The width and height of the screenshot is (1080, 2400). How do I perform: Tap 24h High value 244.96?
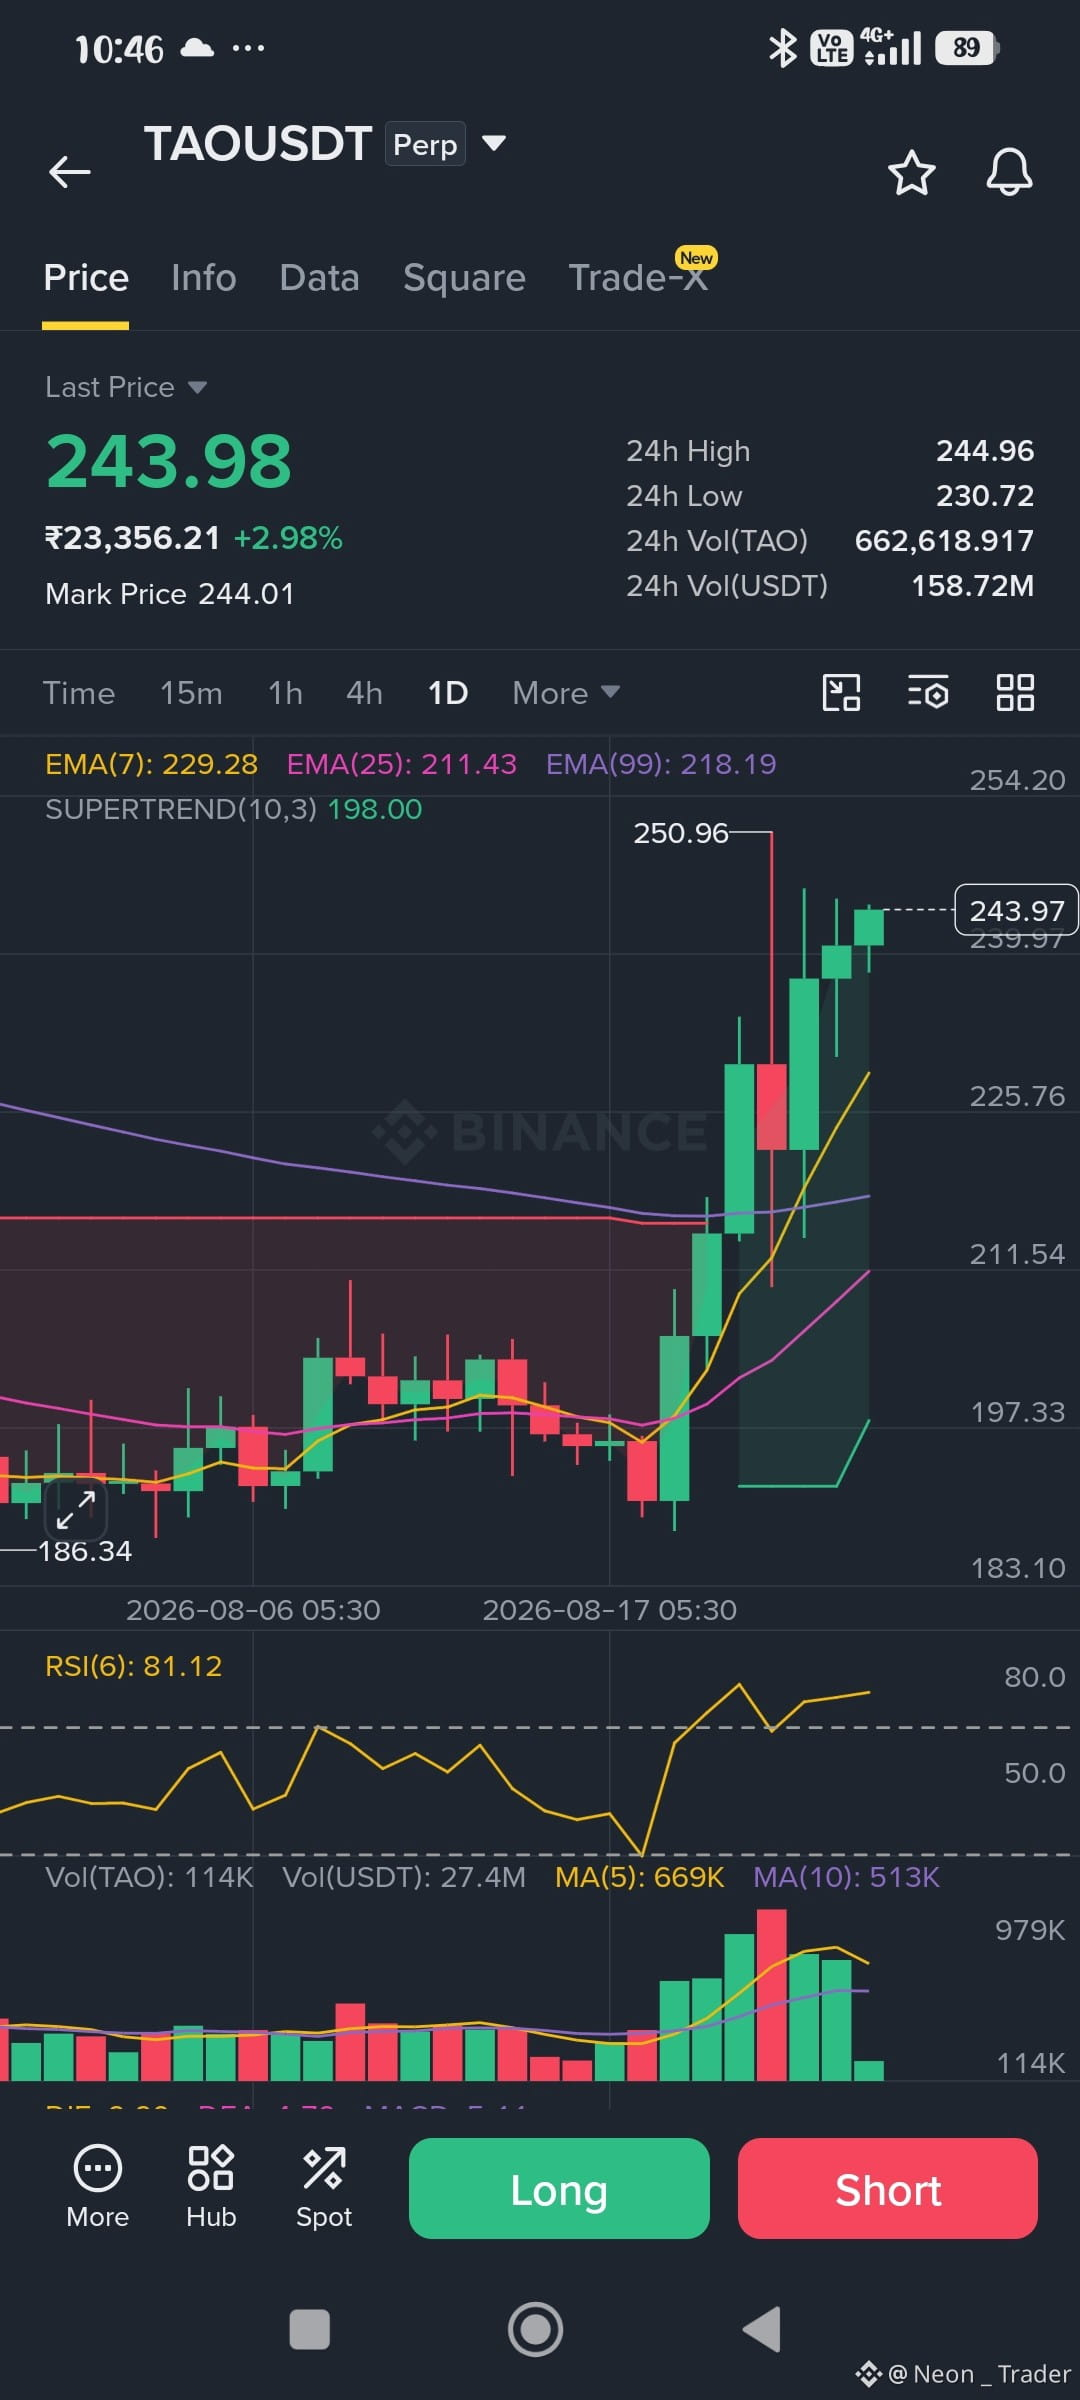(x=985, y=451)
